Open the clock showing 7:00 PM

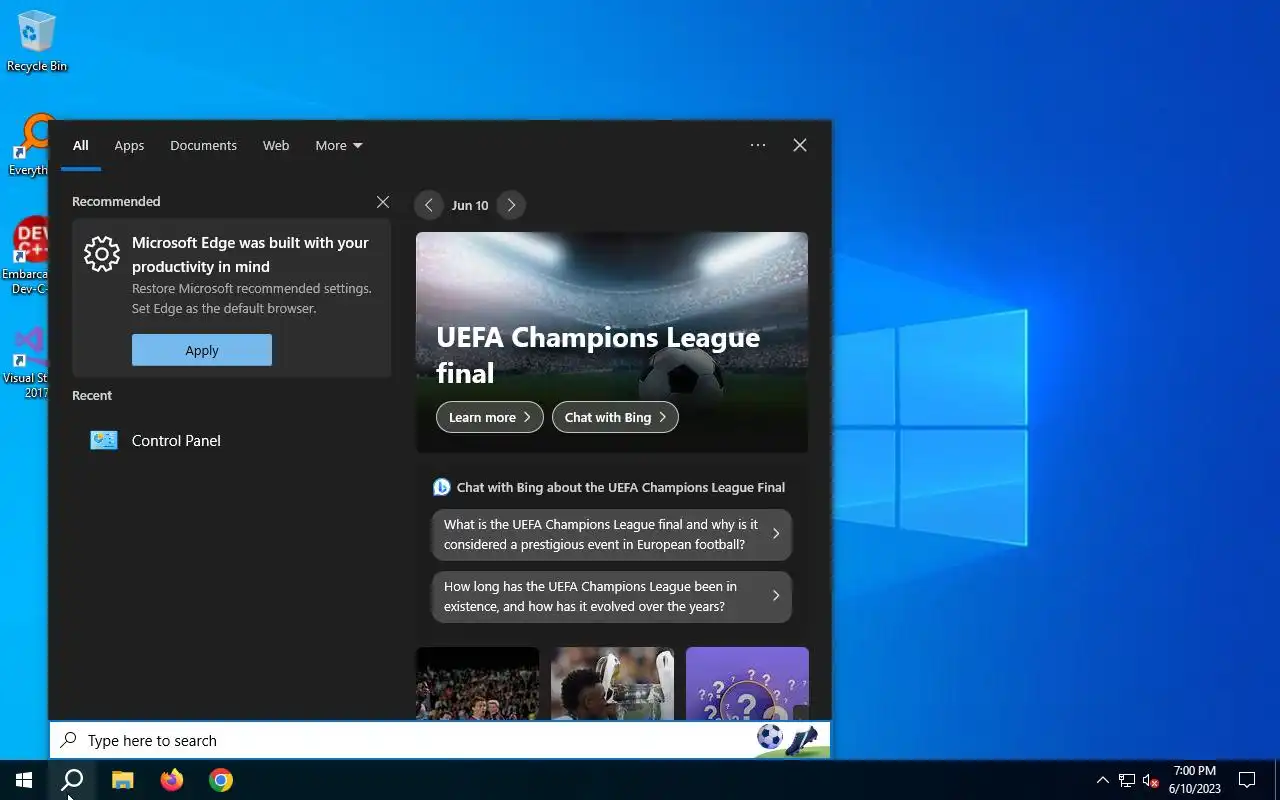click(x=1194, y=780)
